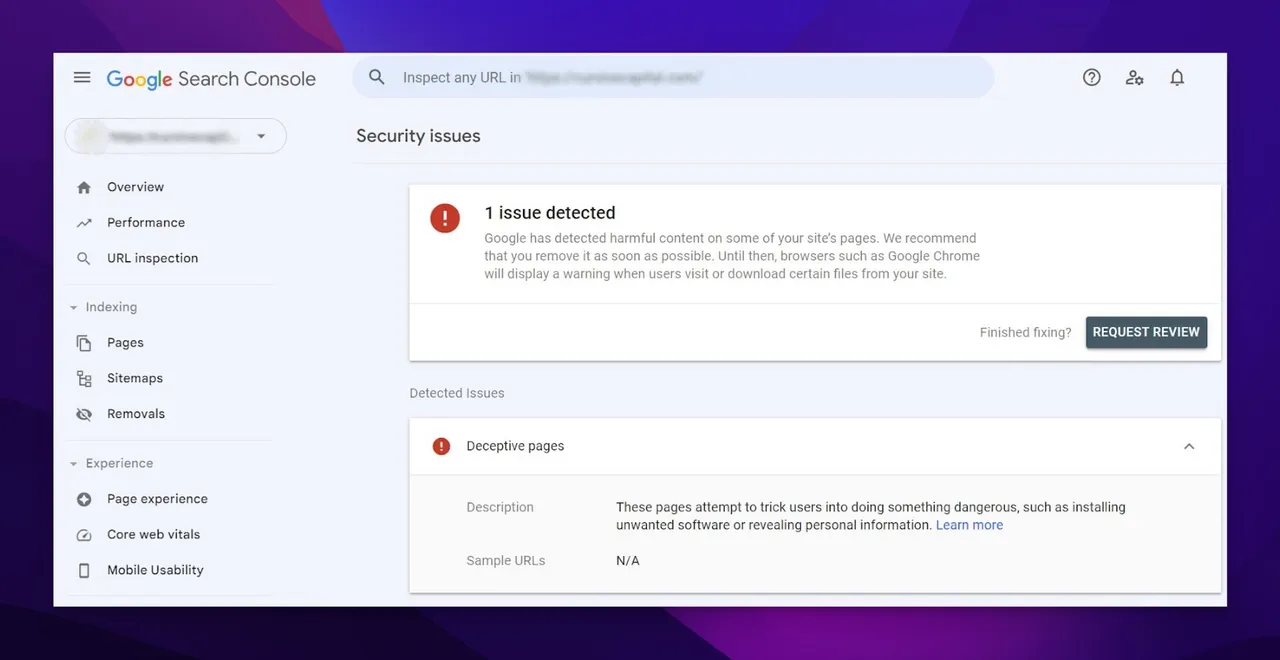Click the Core web vitals gauge icon
The height and width of the screenshot is (660, 1280).
pyautogui.click(x=84, y=535)
